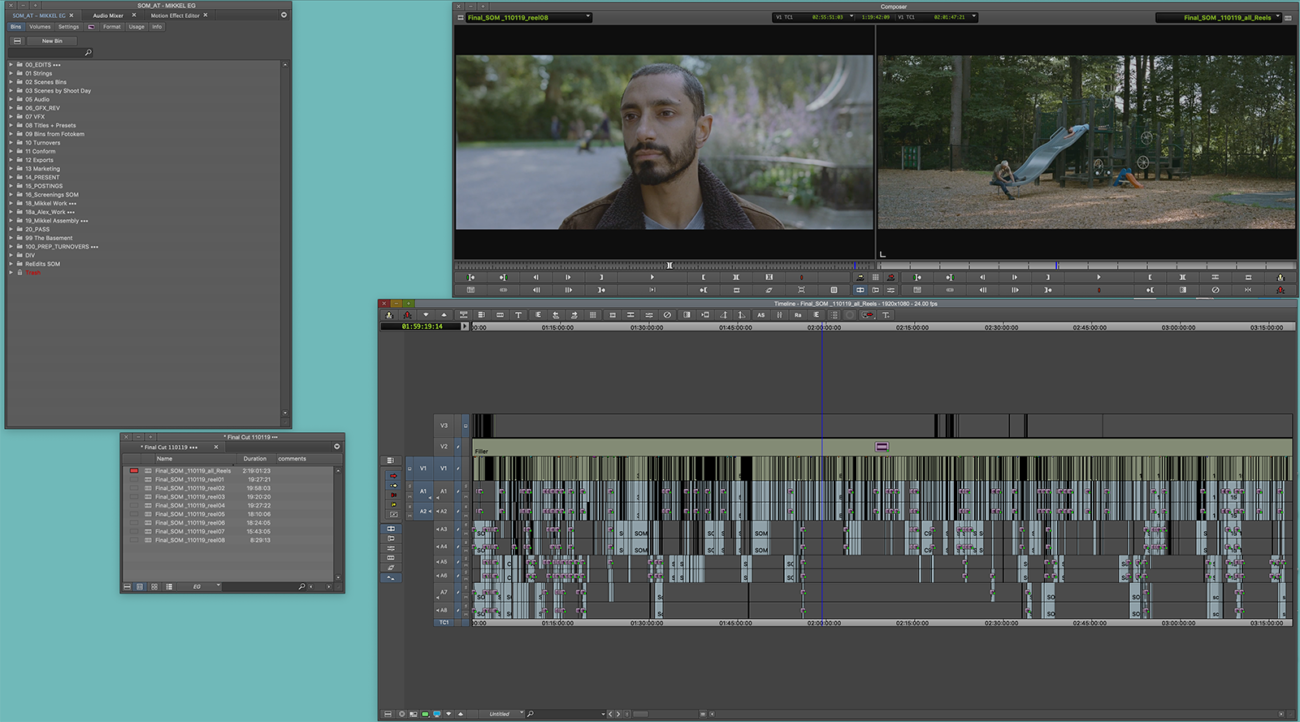Enable the red Segment Overwrite smart tool
The image size is (1300, 722).
394,476
